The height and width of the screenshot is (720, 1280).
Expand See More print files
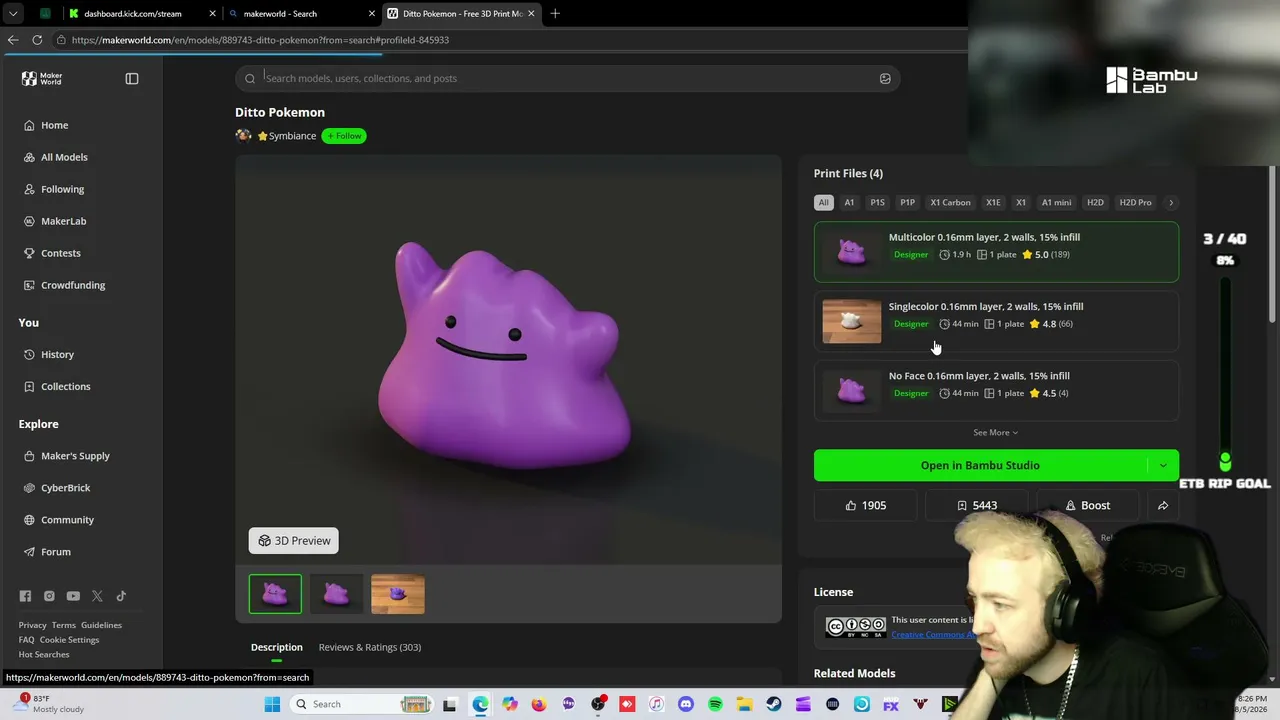tap(996, 433)
